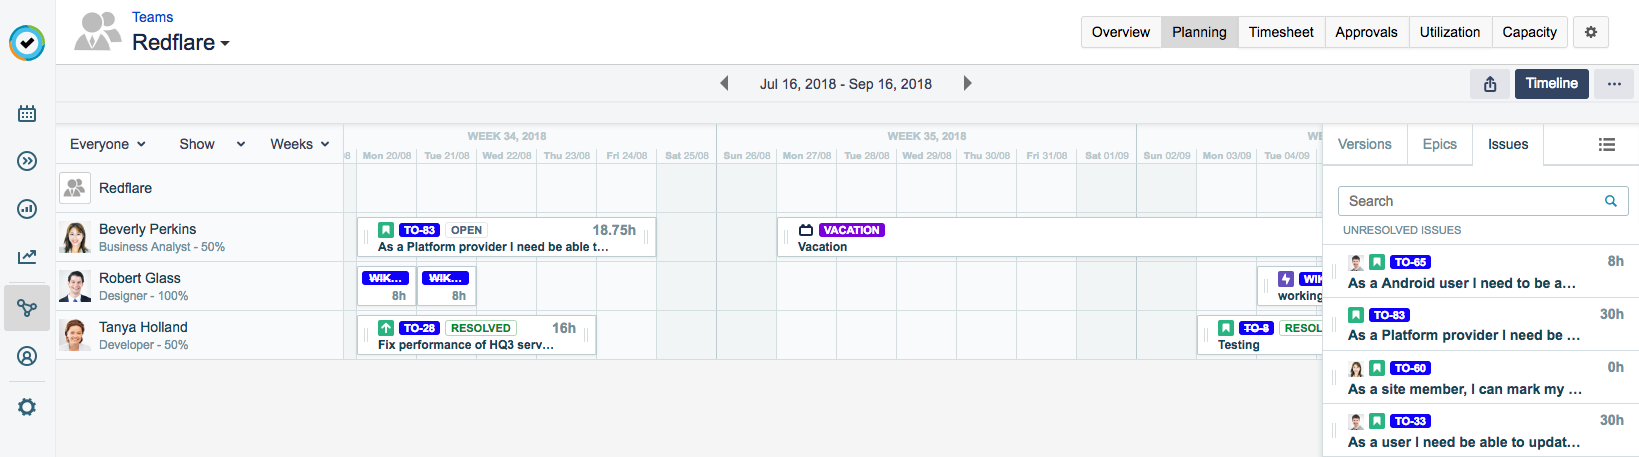This screenshot has height=457, width=1639.
Task: Expand the Redflare team switcher dropdown
Action: pos(181,43)
